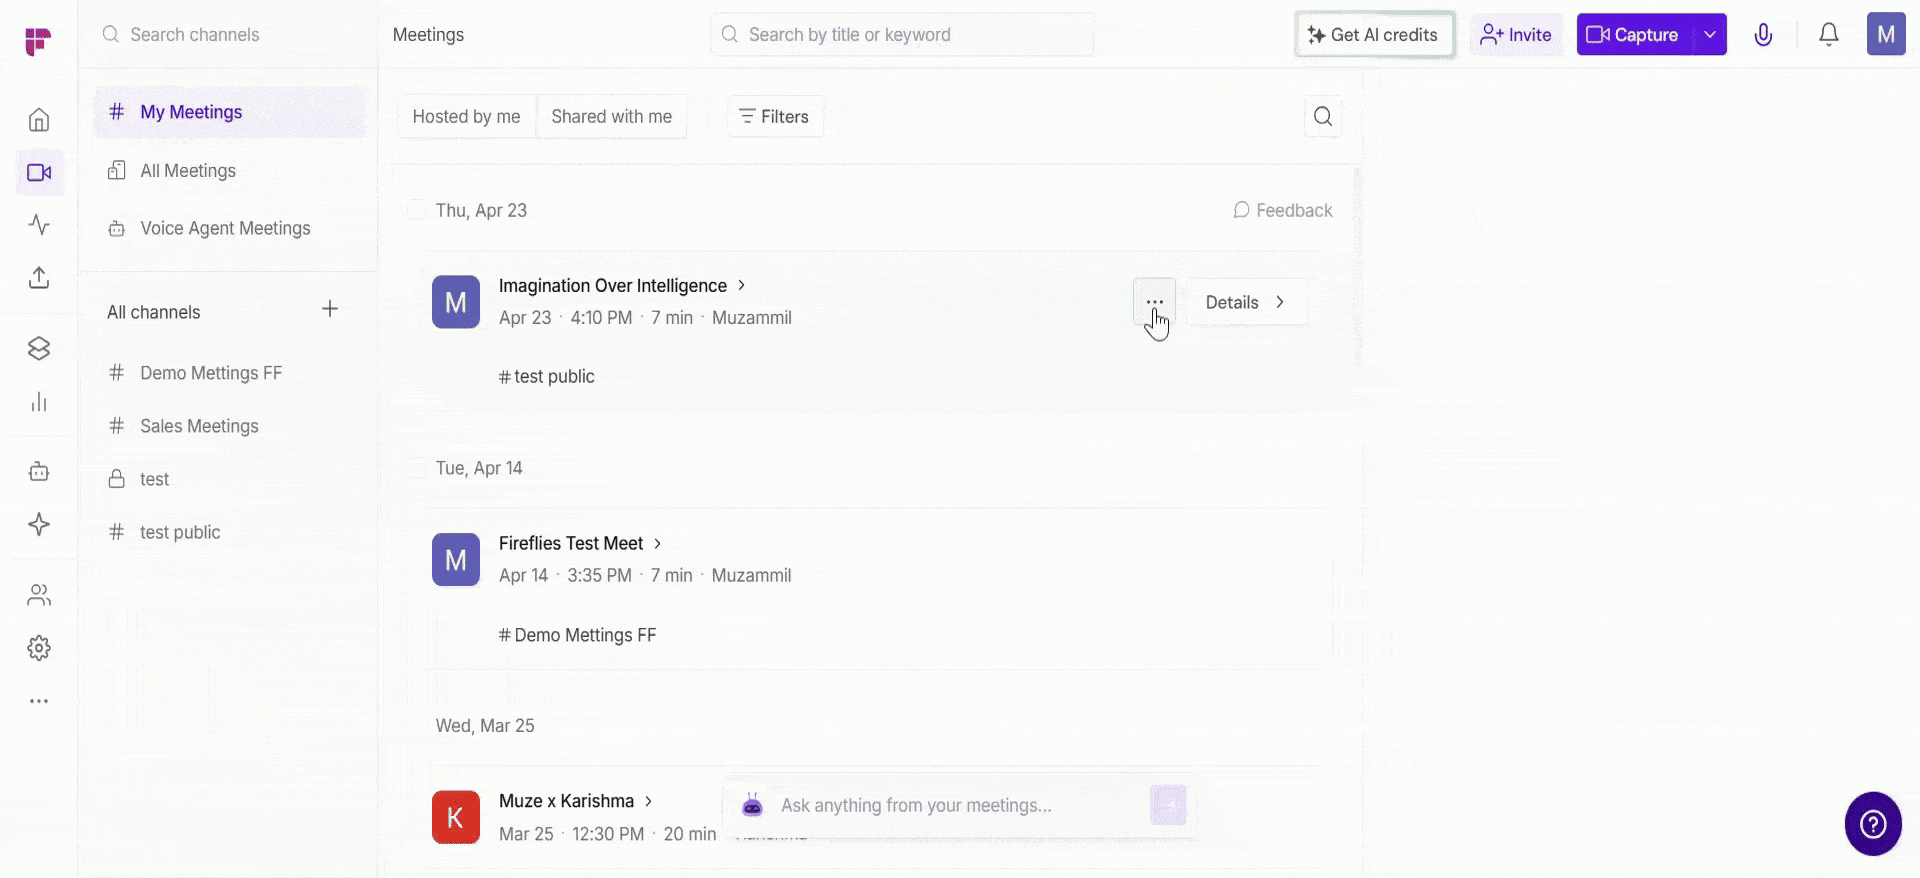Open Details for Imagination Over Intelligence
This screenshot has width=1920, height=878.
pyautogui.click(x=1245, y=302)
